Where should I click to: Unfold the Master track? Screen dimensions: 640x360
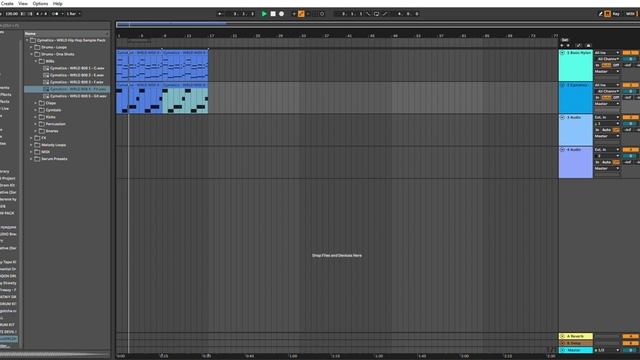(562, 350)
